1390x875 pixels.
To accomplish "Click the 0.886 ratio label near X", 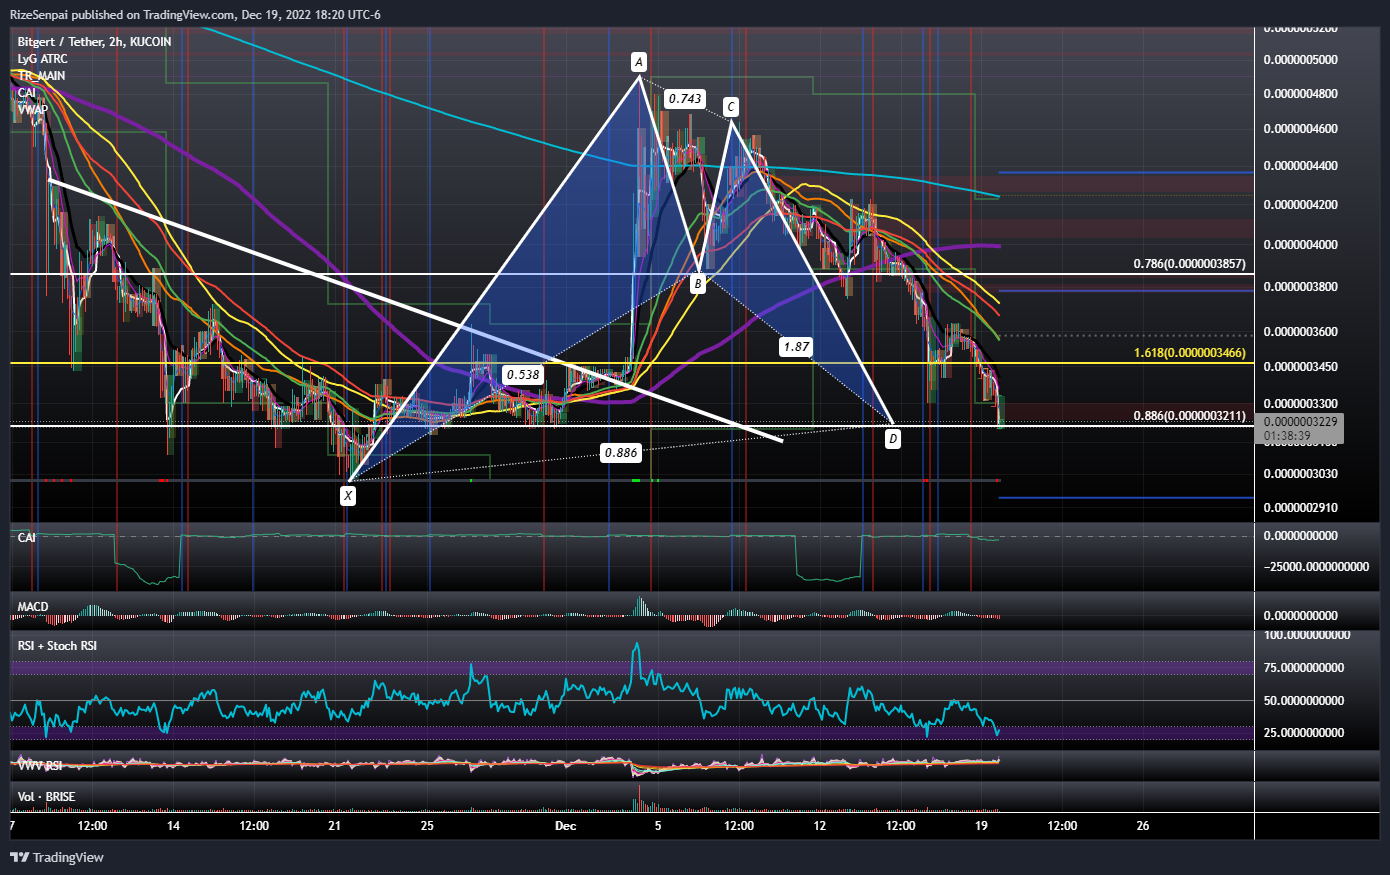I will [x=620, y=453].
